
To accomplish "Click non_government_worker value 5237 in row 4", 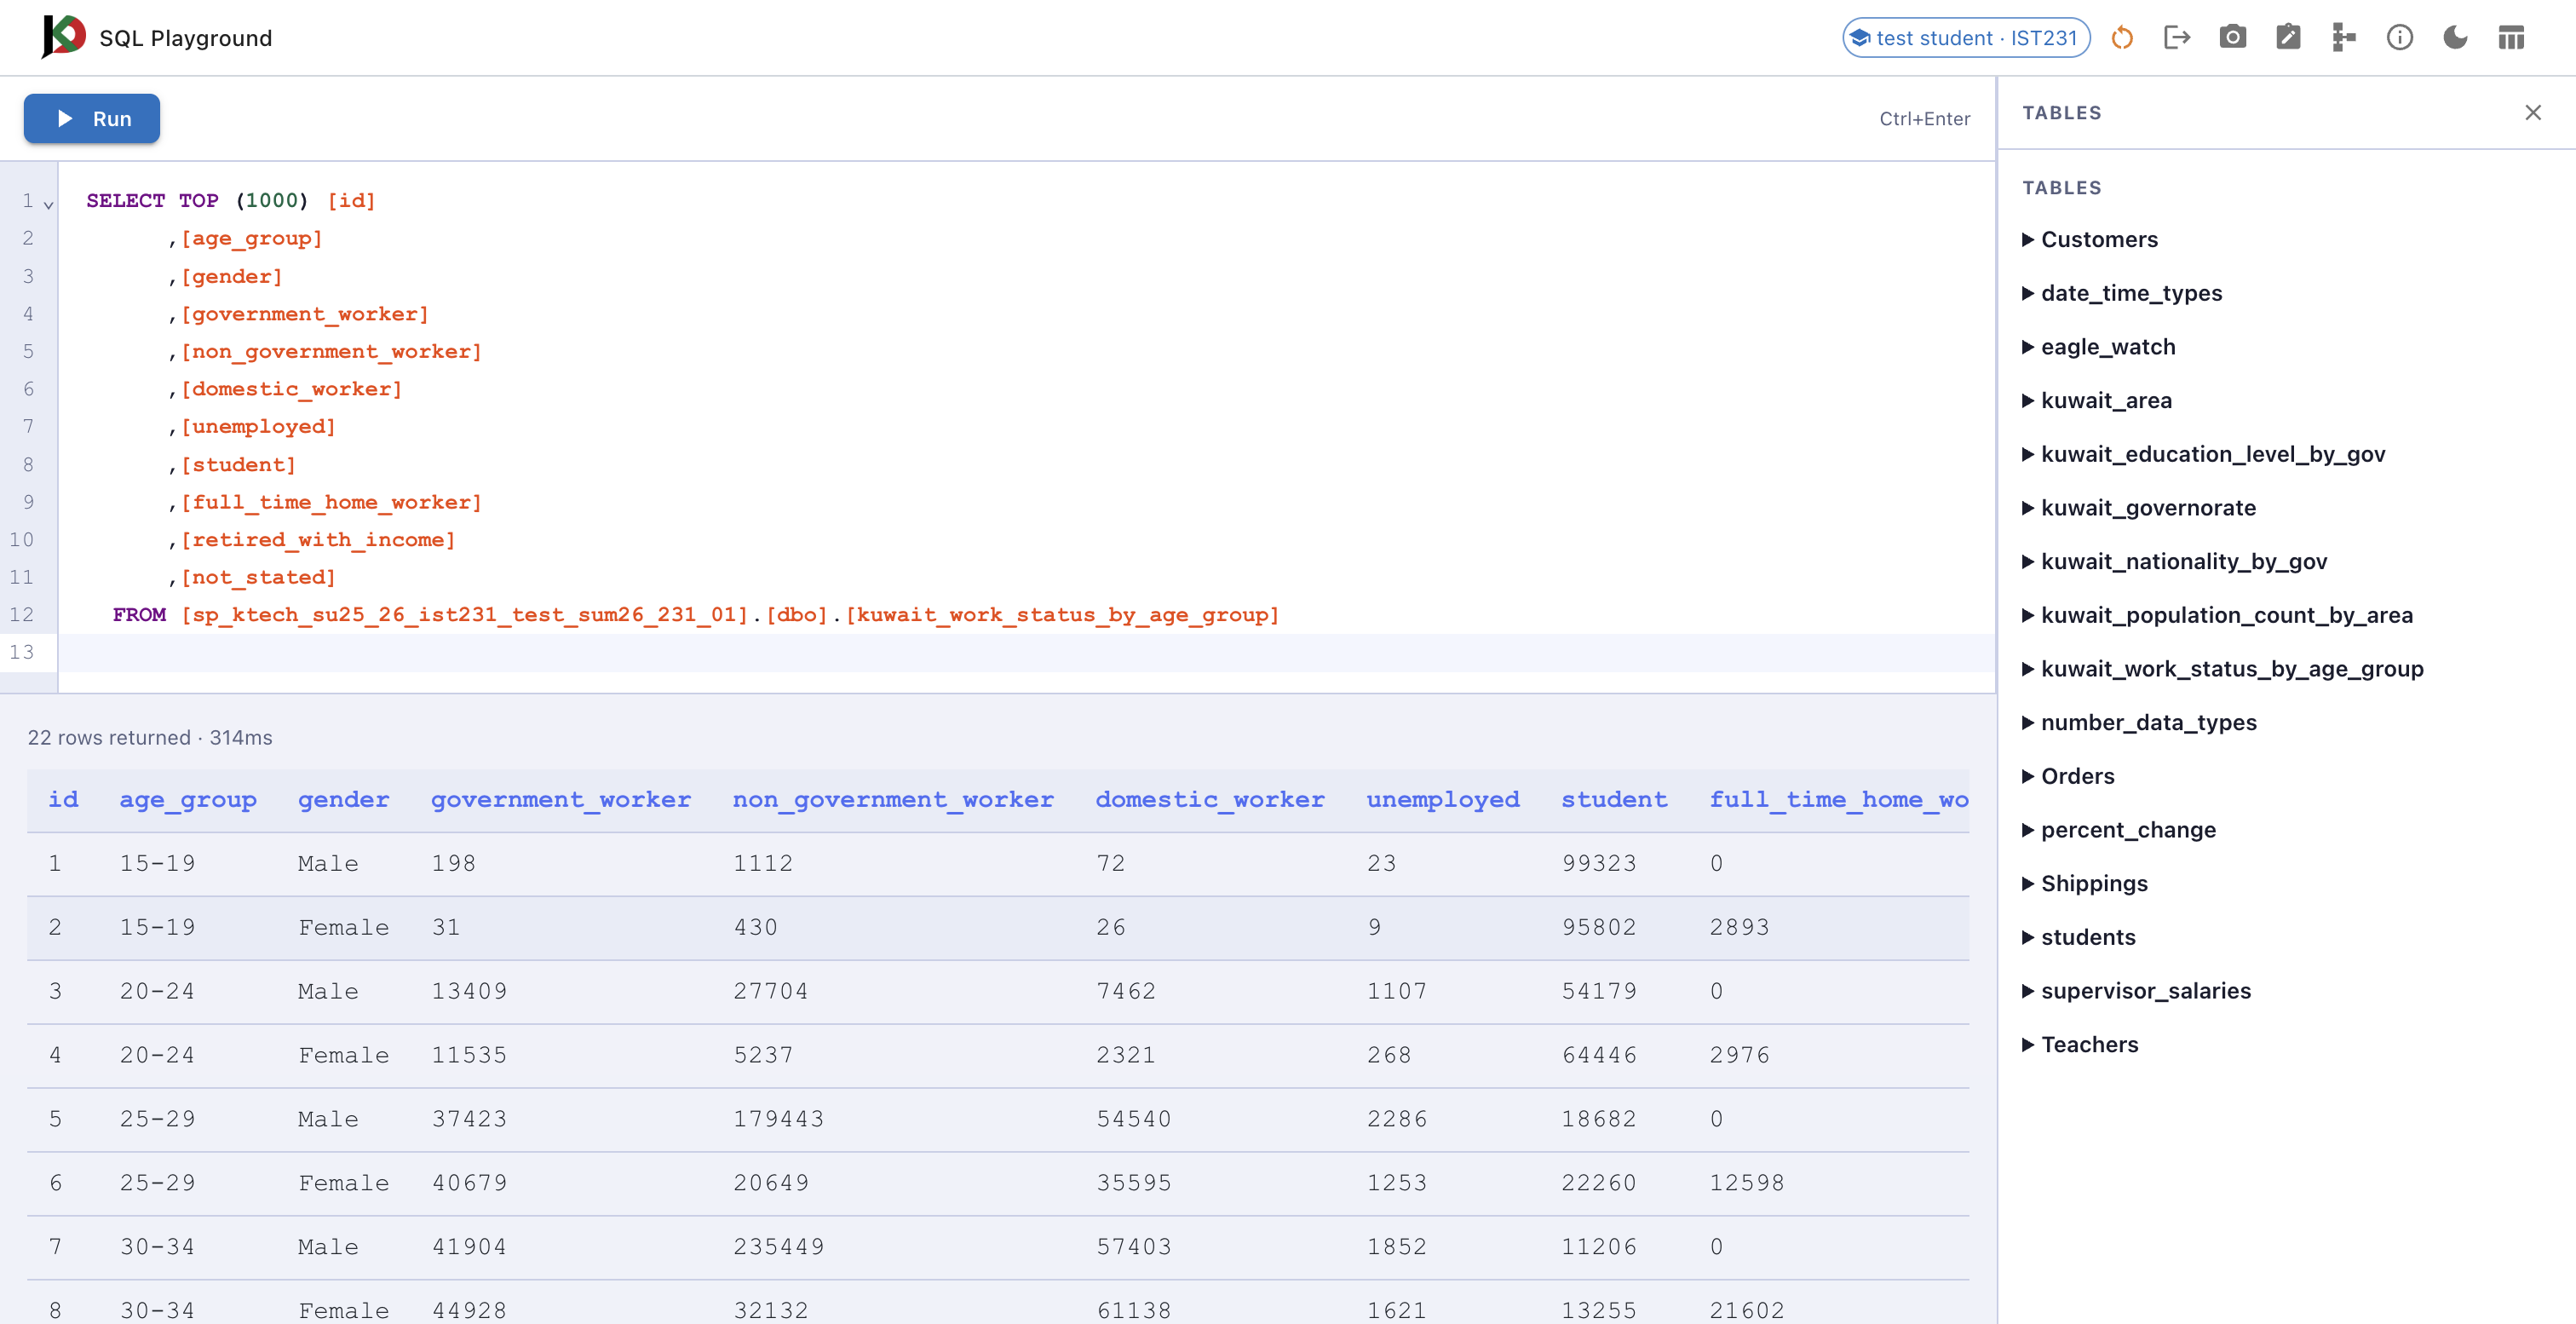I will pos(763,1056).
